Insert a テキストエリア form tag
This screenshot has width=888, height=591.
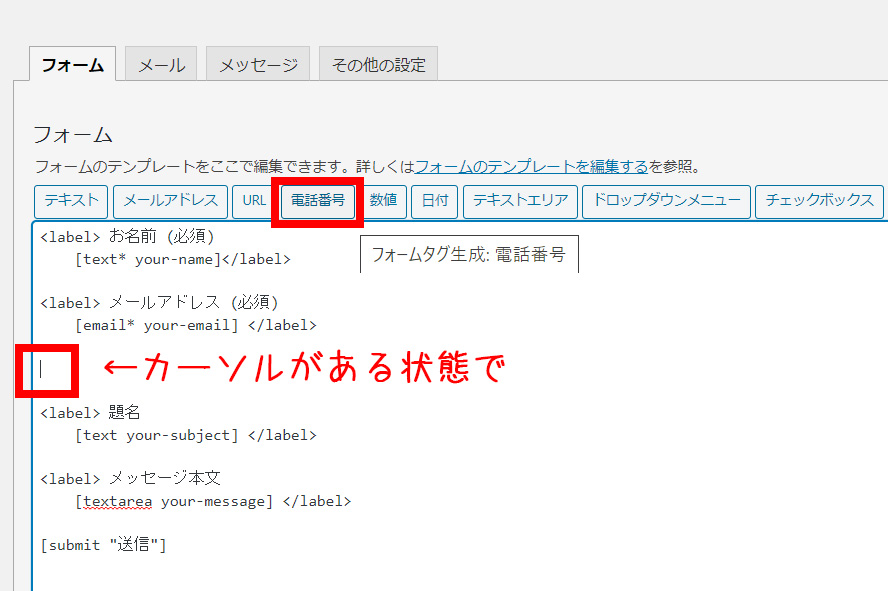[x=520, y=200]
